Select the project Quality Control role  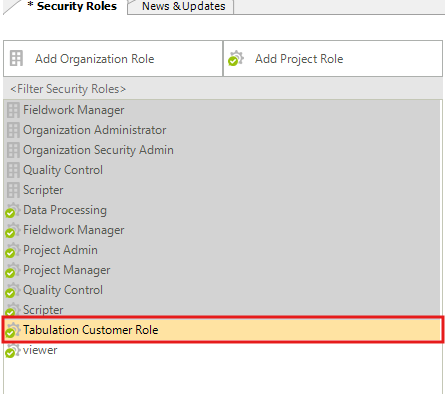pyautogui.click(x=223, y=290)
